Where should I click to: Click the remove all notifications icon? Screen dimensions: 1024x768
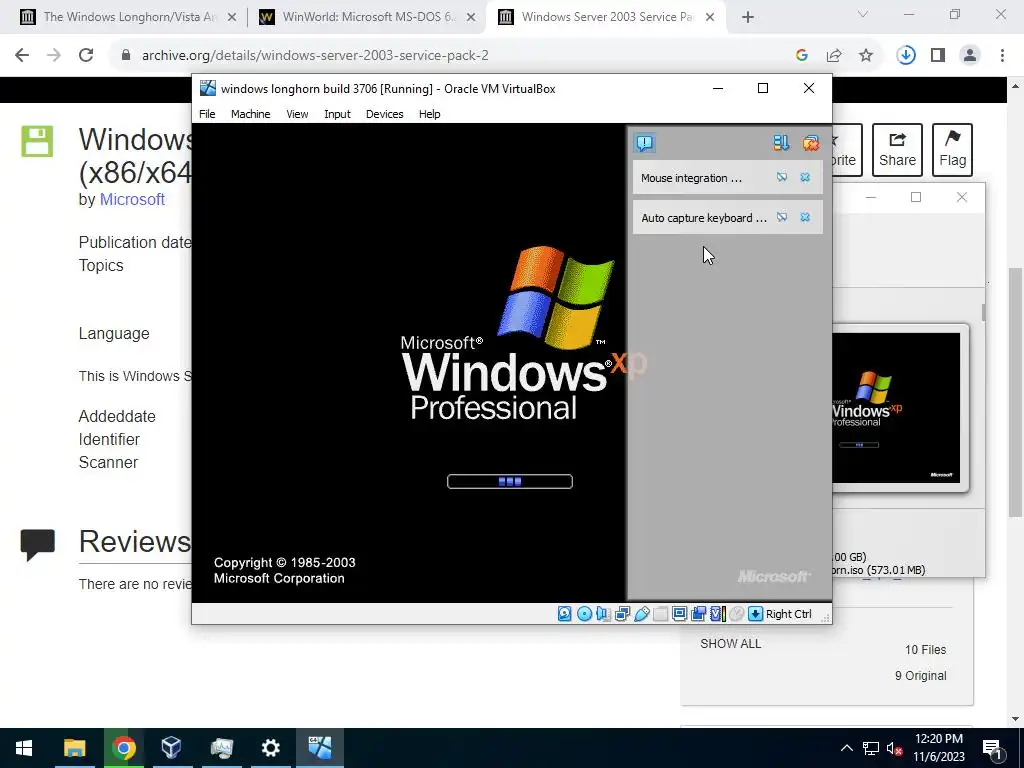(810, 143)
